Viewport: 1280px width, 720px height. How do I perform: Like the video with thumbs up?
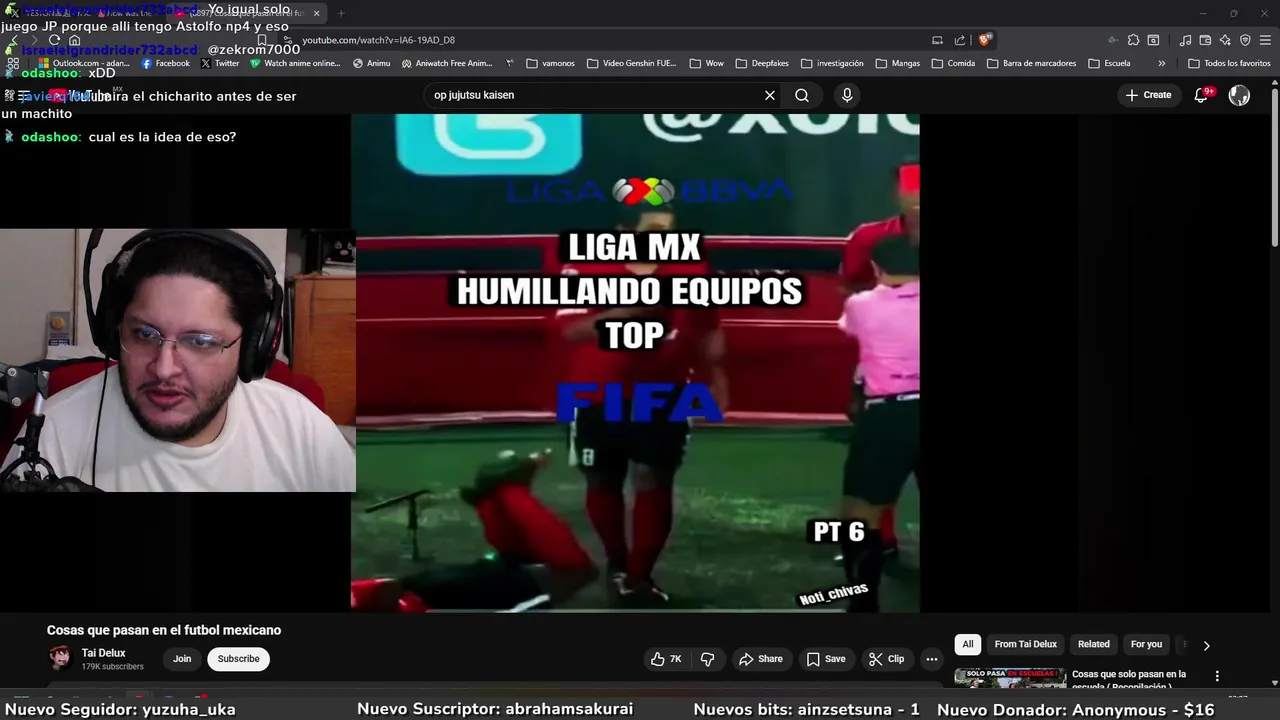pyautogui.click(x=666, y=659)
